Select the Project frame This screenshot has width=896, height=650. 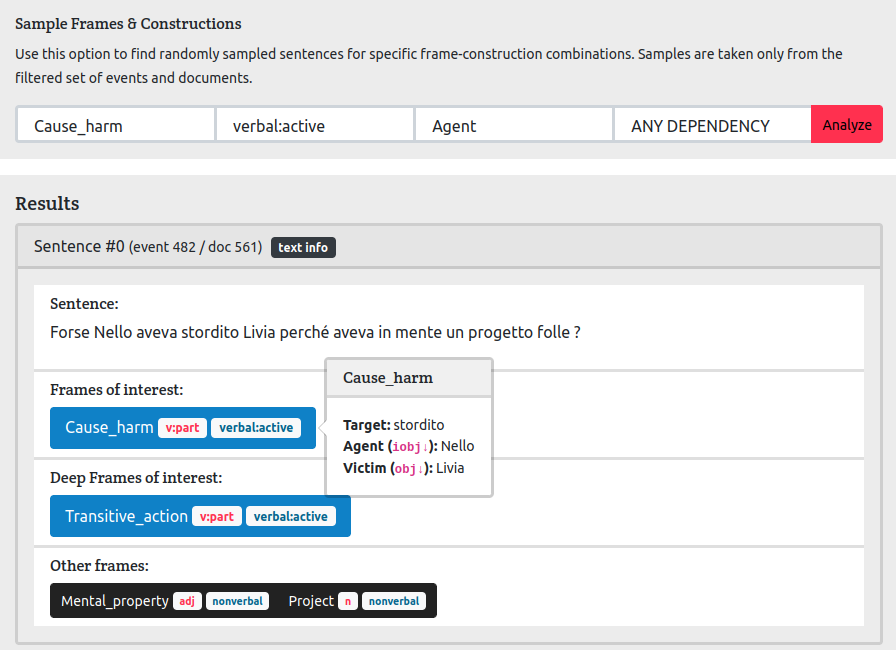coord(310,601)
